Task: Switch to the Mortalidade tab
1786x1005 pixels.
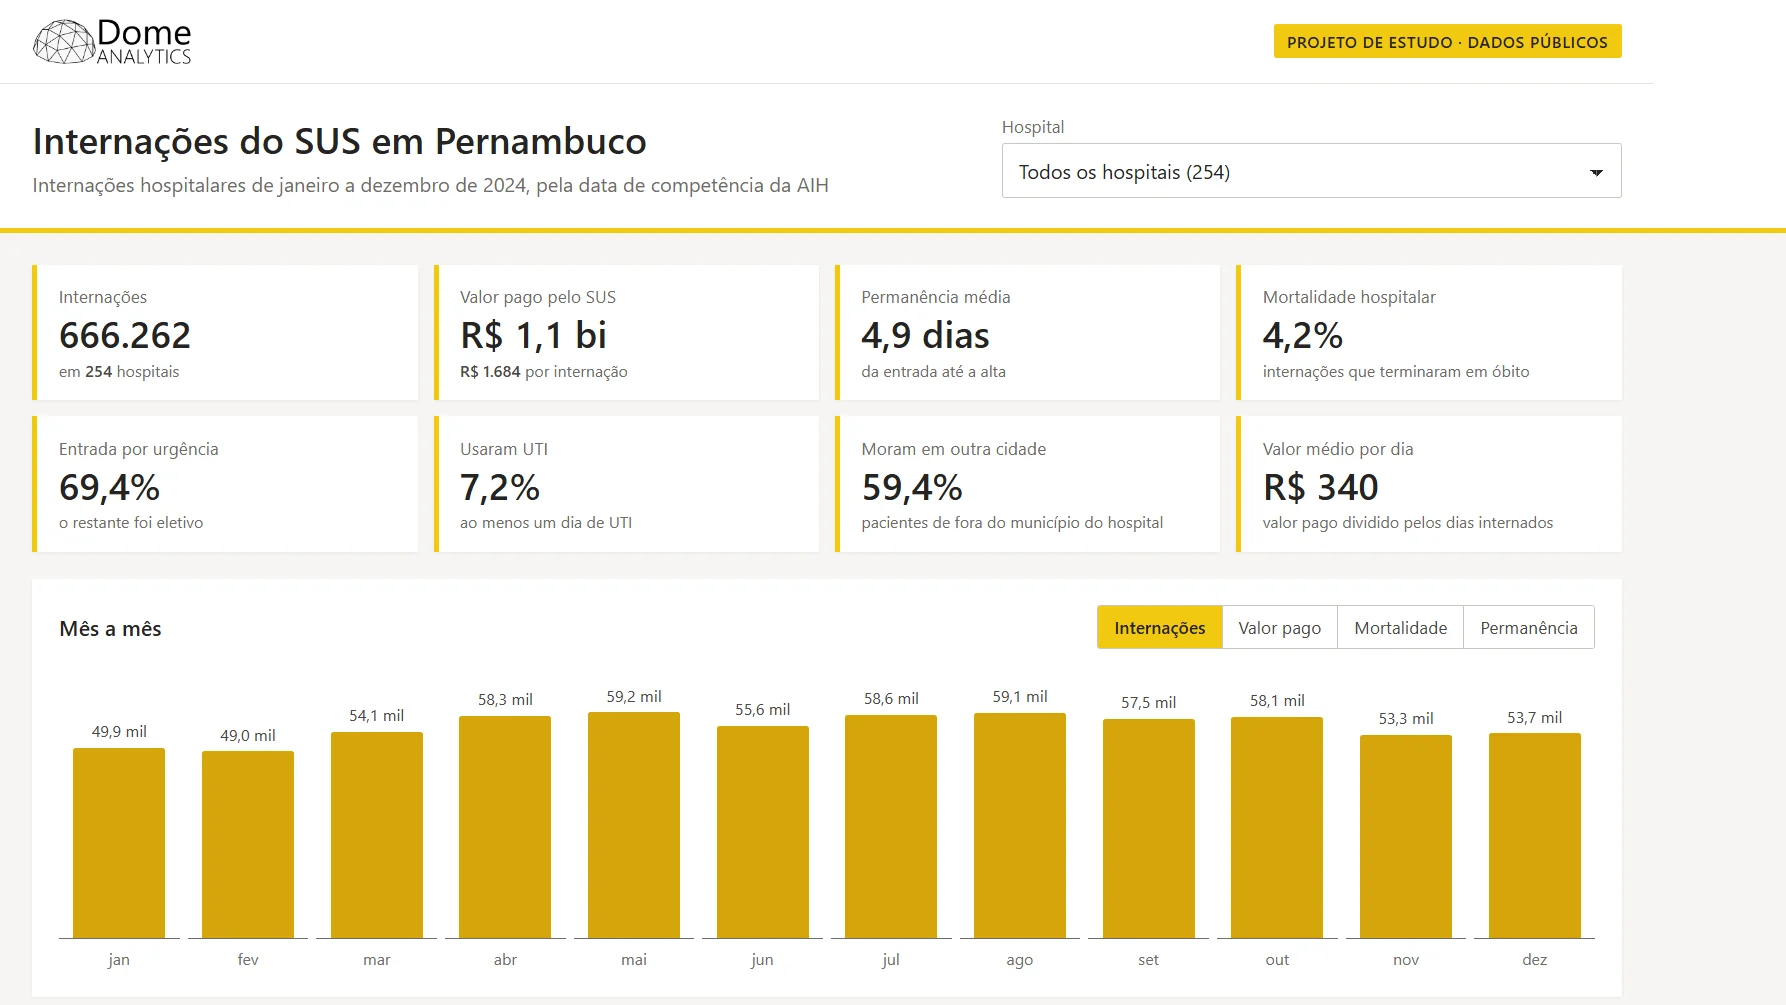Action: coord(1400,627)
